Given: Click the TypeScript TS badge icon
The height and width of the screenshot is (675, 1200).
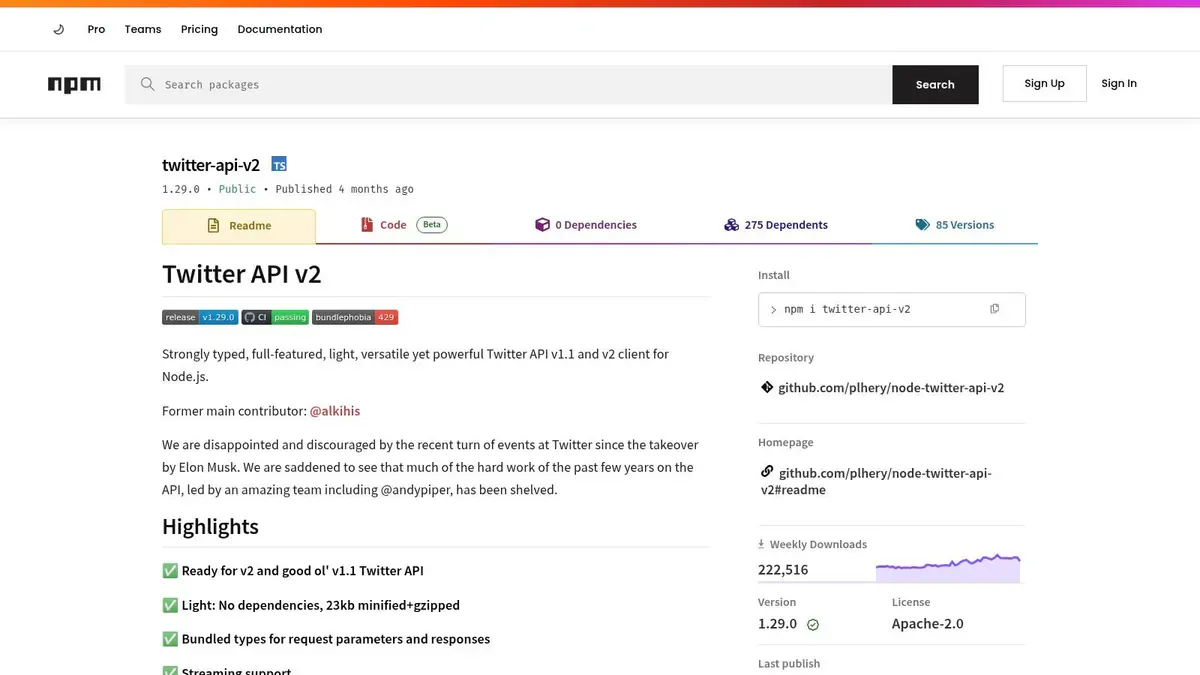Looking at the screenshot, I should click(x=279, y=165).
